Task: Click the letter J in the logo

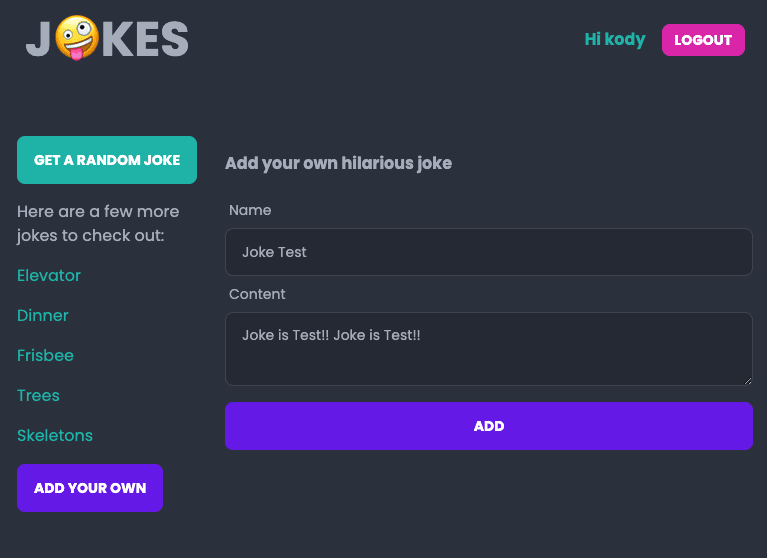Action: (x=38, y=41)
